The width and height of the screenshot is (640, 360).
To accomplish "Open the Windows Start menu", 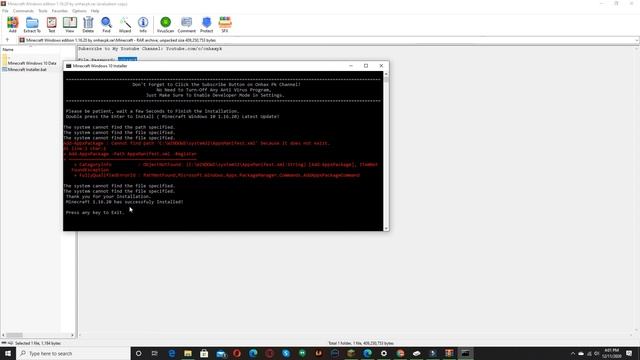I will pyautogui.click(x=8, y=353).
